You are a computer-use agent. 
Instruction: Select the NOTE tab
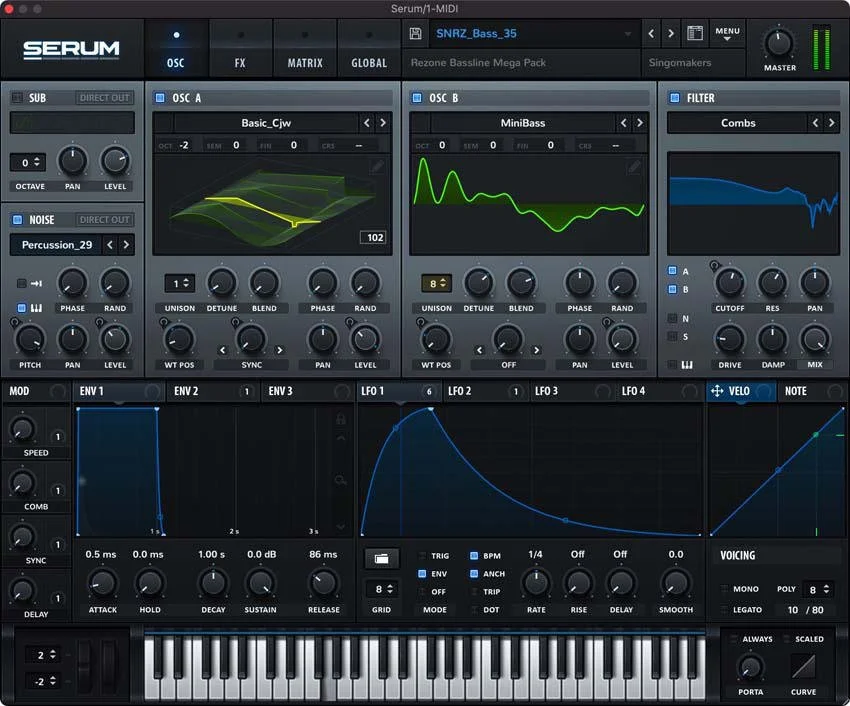tap(811, 391)
